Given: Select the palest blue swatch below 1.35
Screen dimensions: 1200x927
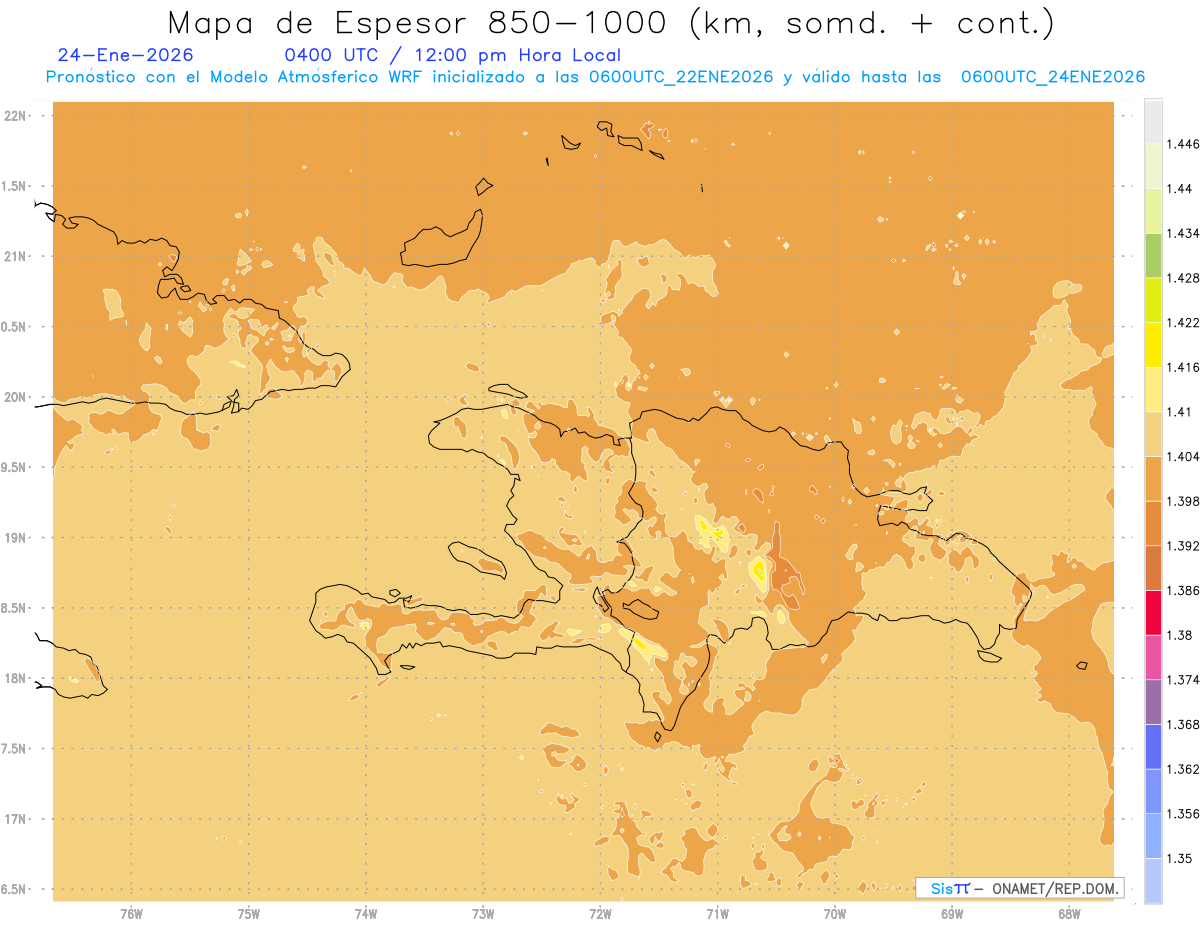Looking at the screenshot, I should (x=1153, y=880).
